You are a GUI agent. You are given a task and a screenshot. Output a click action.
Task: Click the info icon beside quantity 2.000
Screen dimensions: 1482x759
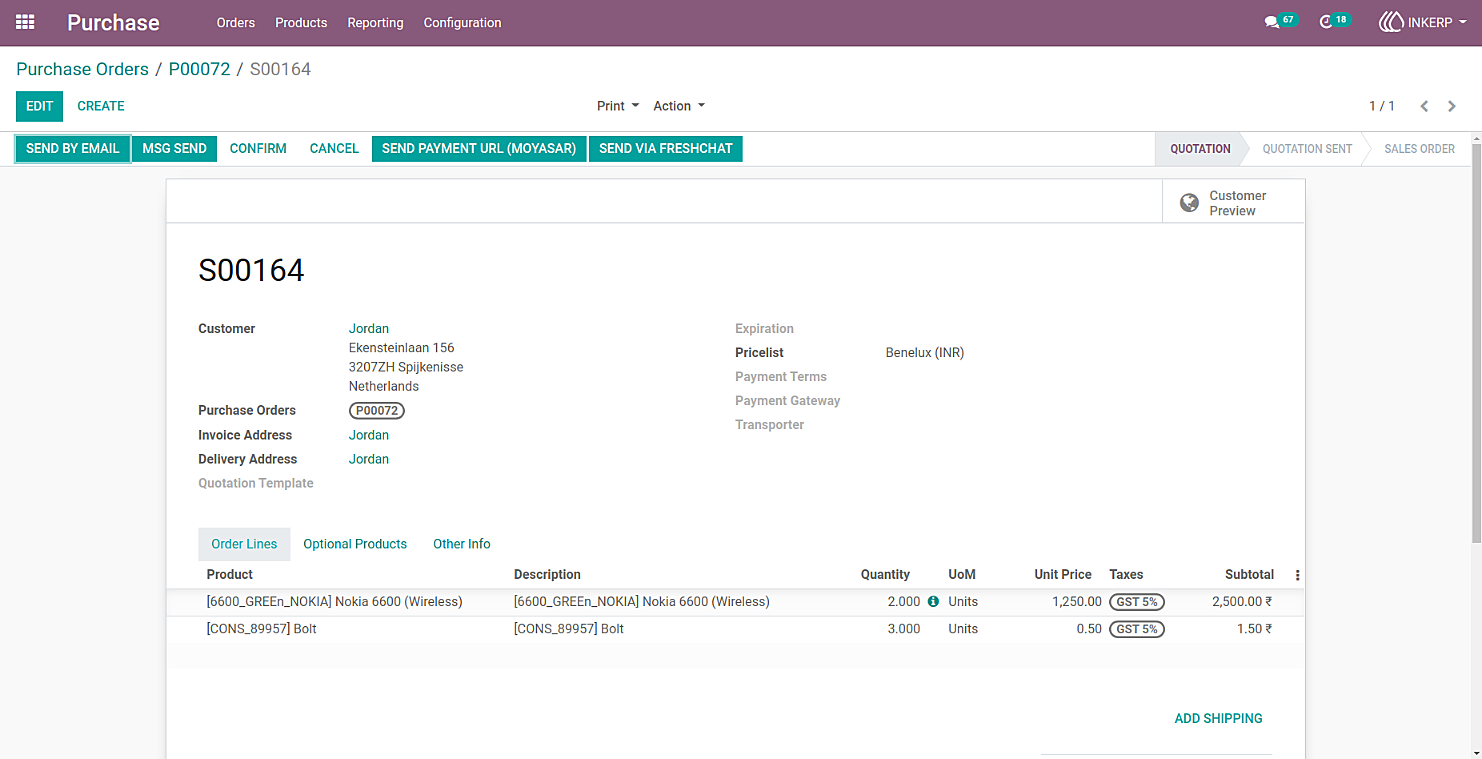933,602
